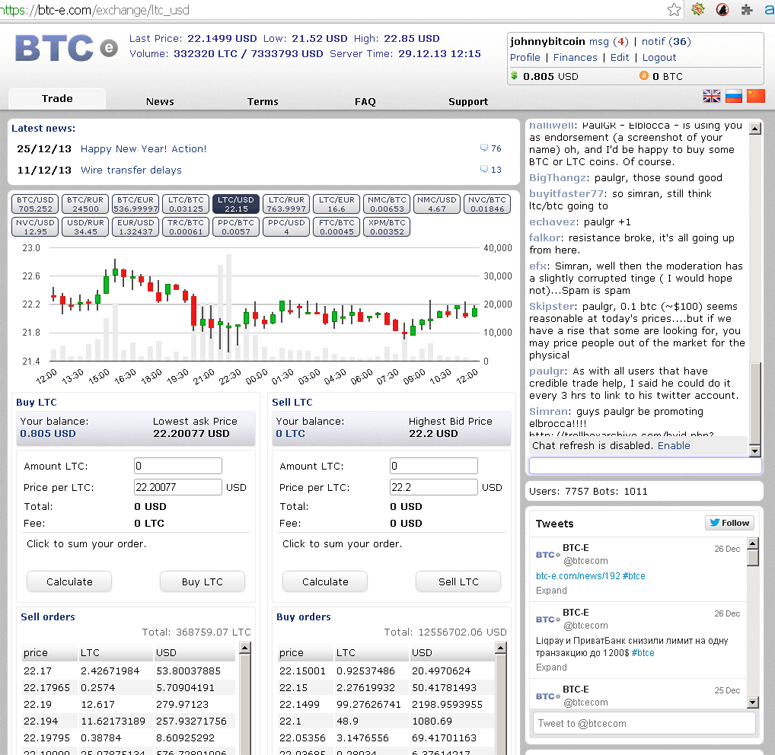Screen dimensions: 775x755
Task: Open the gear-flower browser extension icon
Action: [697, 9]
